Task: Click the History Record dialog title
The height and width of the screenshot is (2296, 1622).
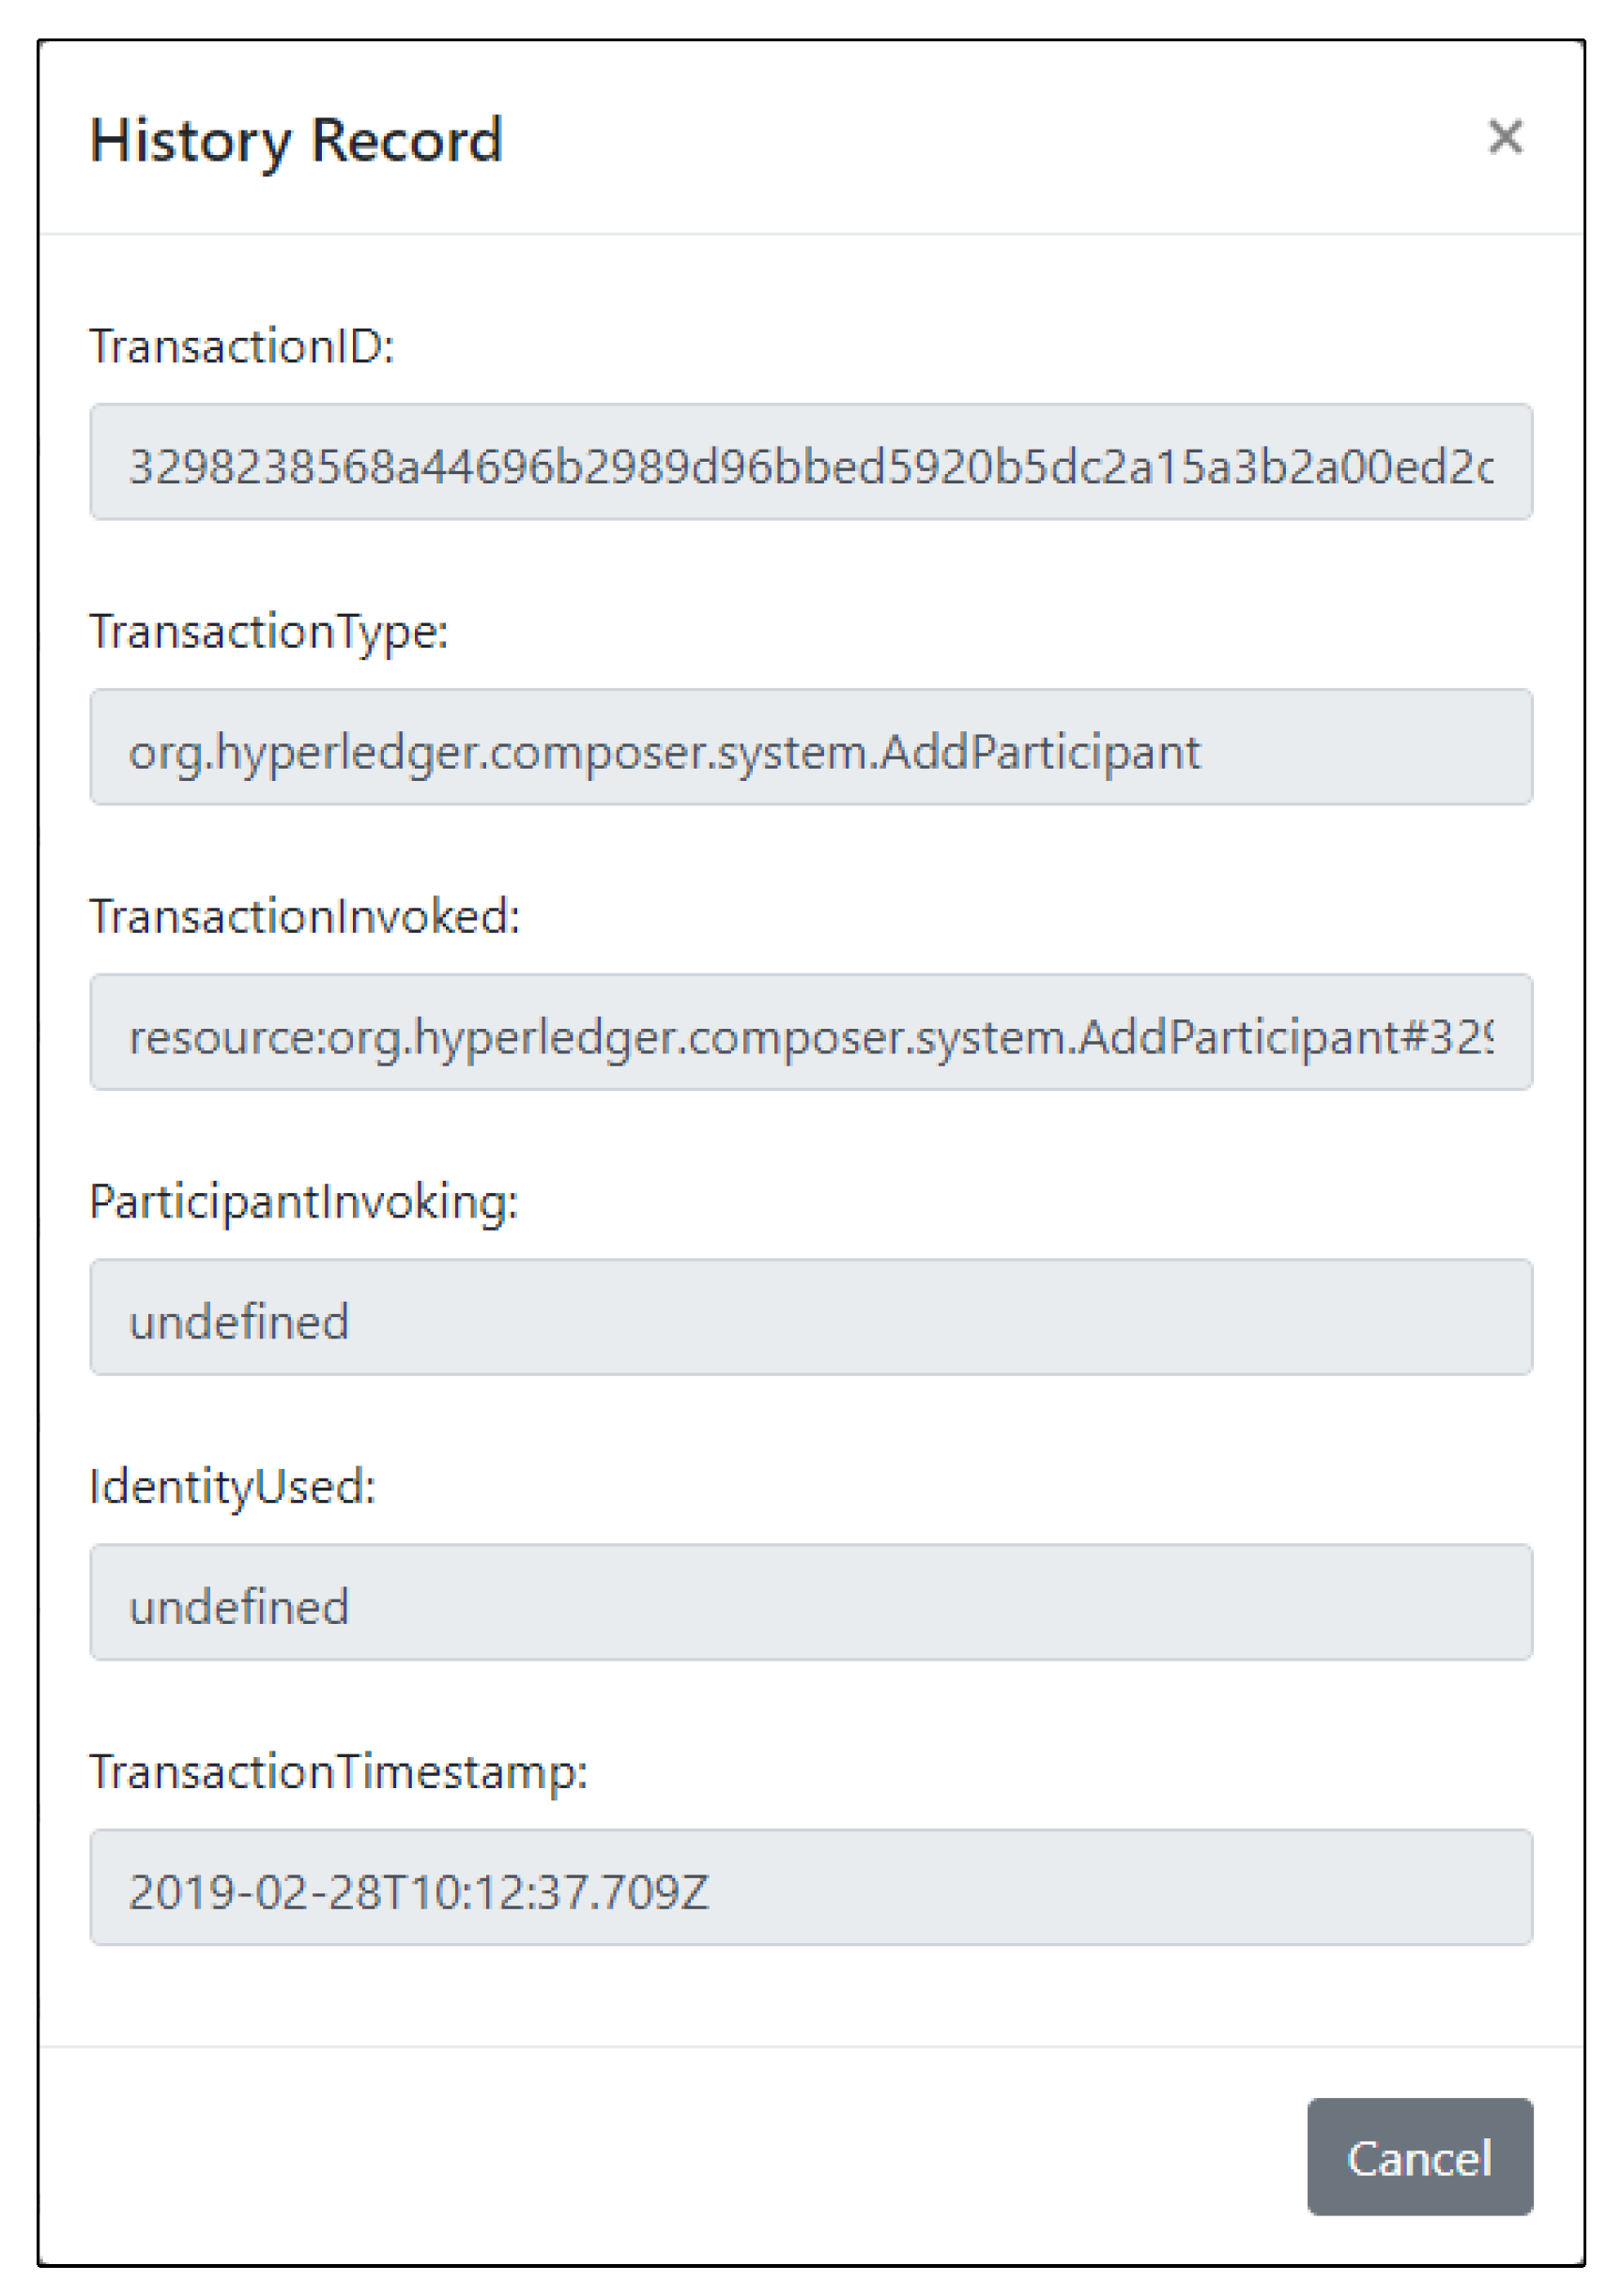Action: (296, 141)
